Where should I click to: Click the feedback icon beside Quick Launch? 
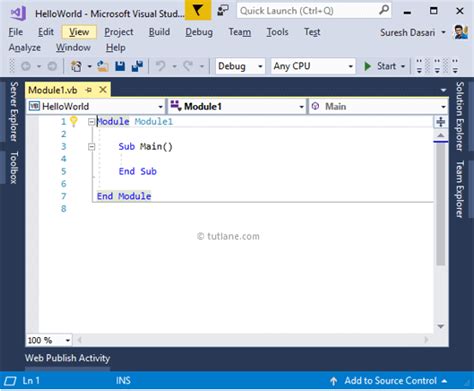tap(223, 10)
